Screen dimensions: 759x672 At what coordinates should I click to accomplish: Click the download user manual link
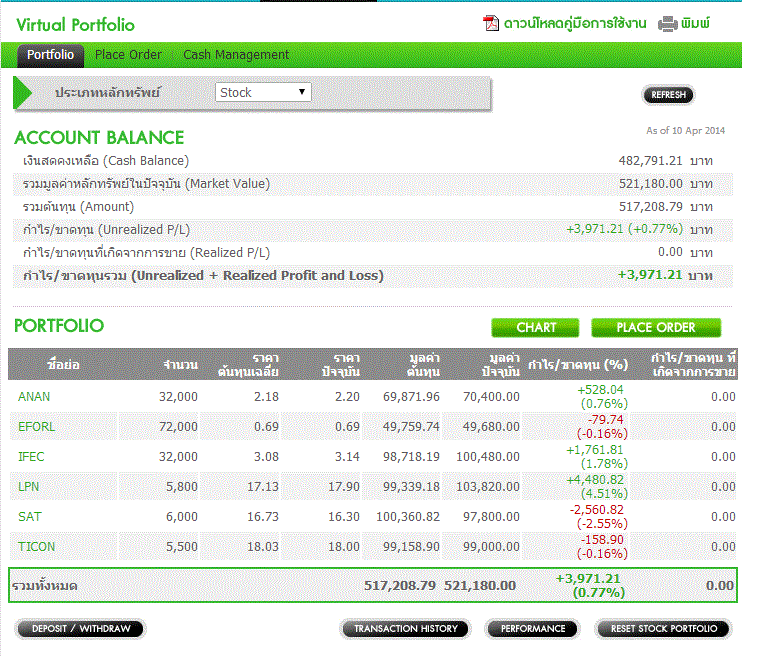(x=575, y=23)
